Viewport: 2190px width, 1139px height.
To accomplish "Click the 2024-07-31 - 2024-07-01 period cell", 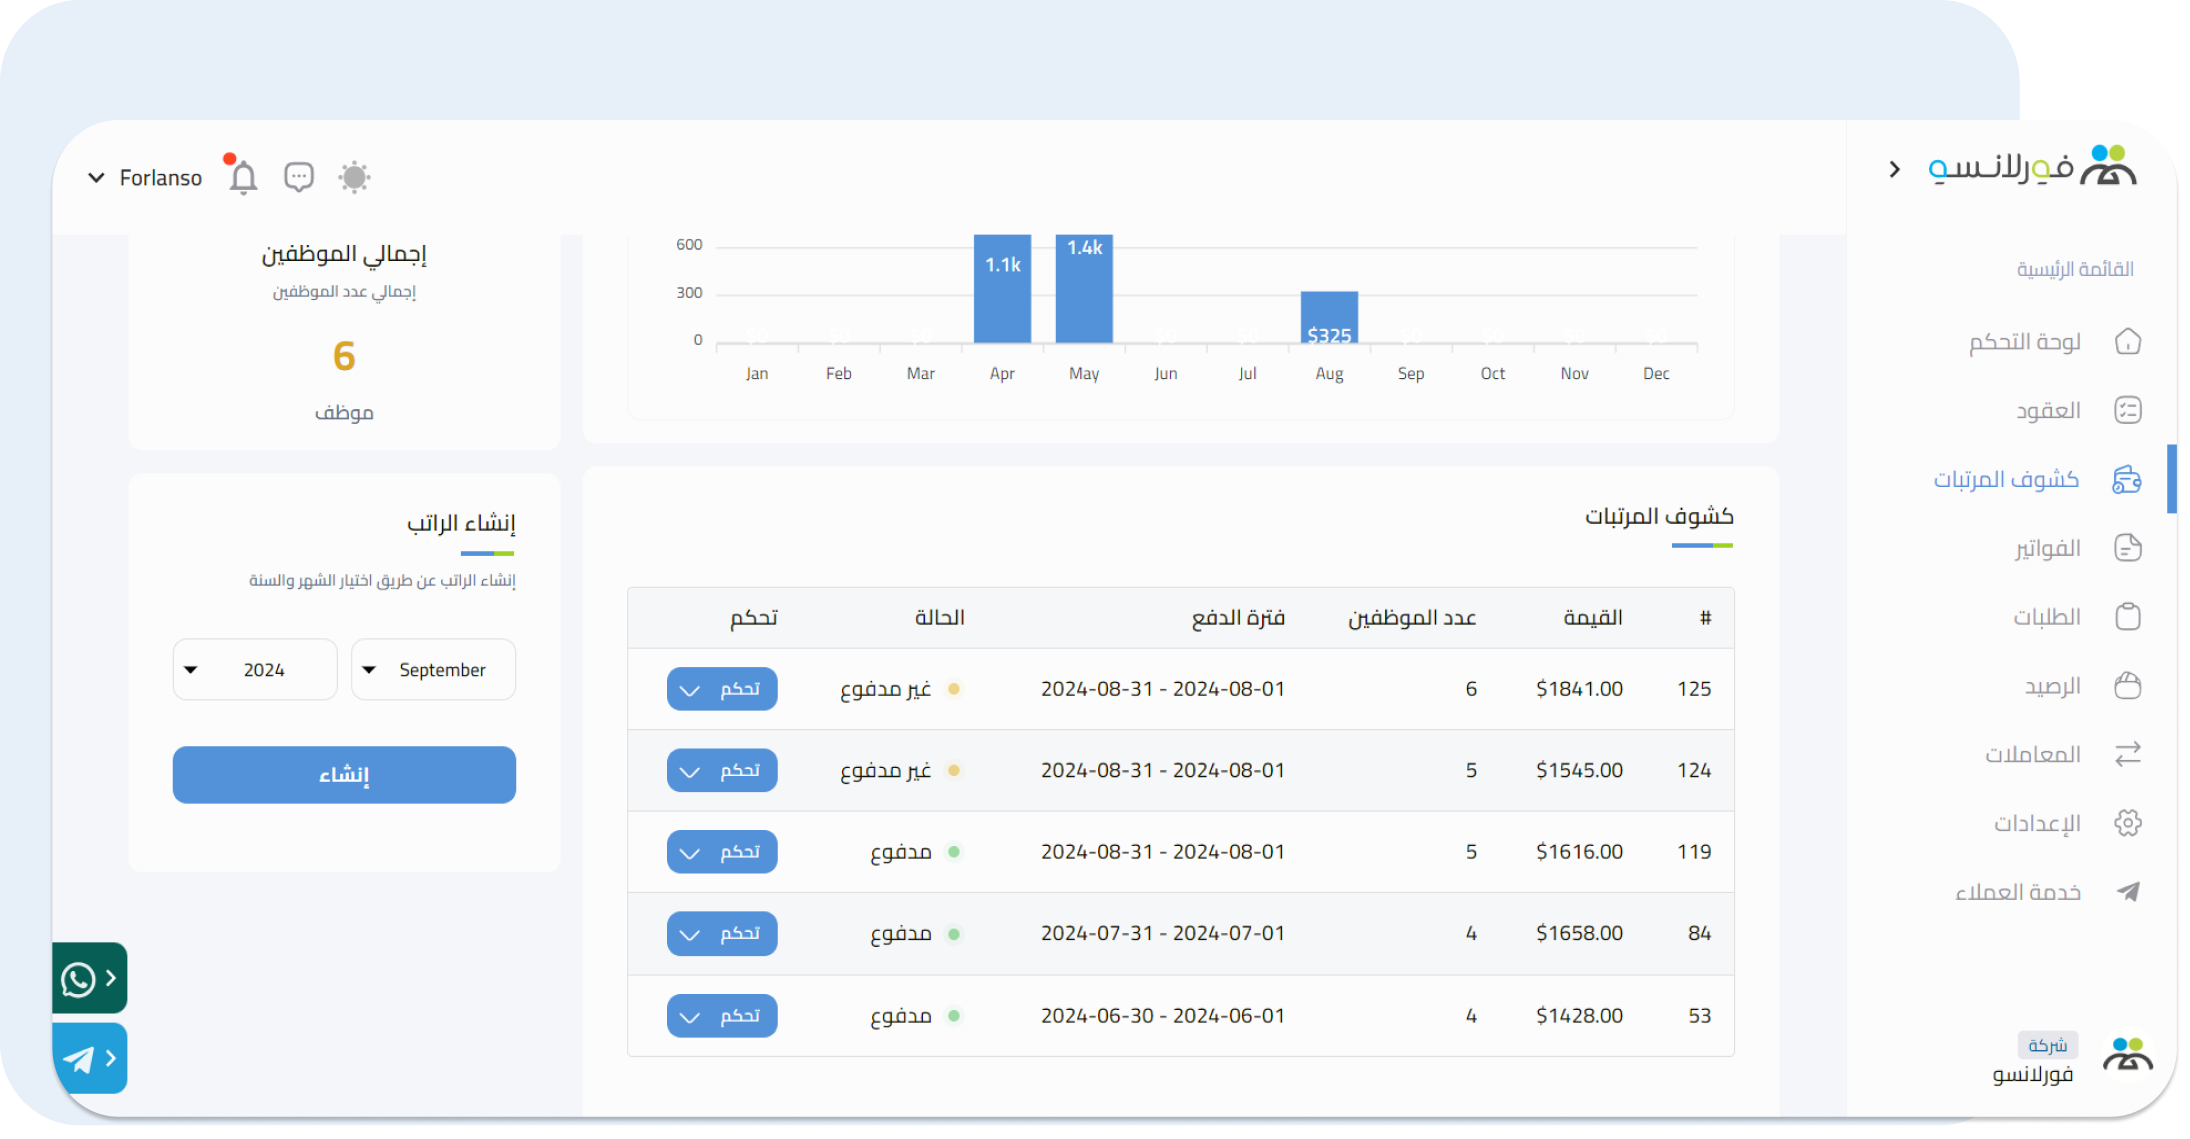I will coord(1162,934).
